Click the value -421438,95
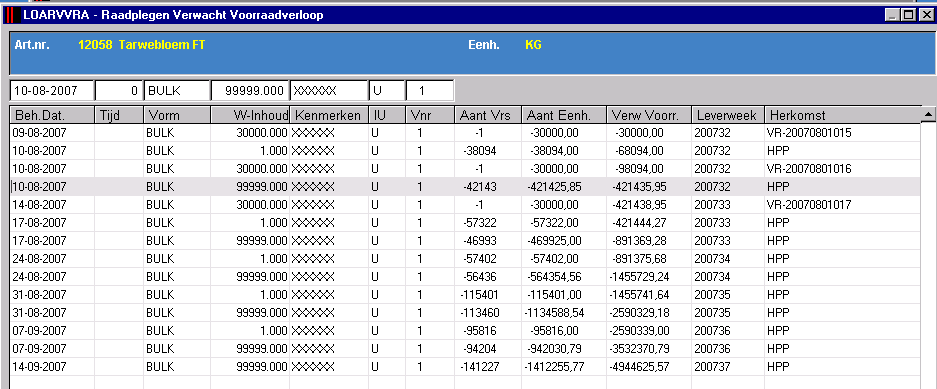The image size is (937, 389). [x=639, y=205]
